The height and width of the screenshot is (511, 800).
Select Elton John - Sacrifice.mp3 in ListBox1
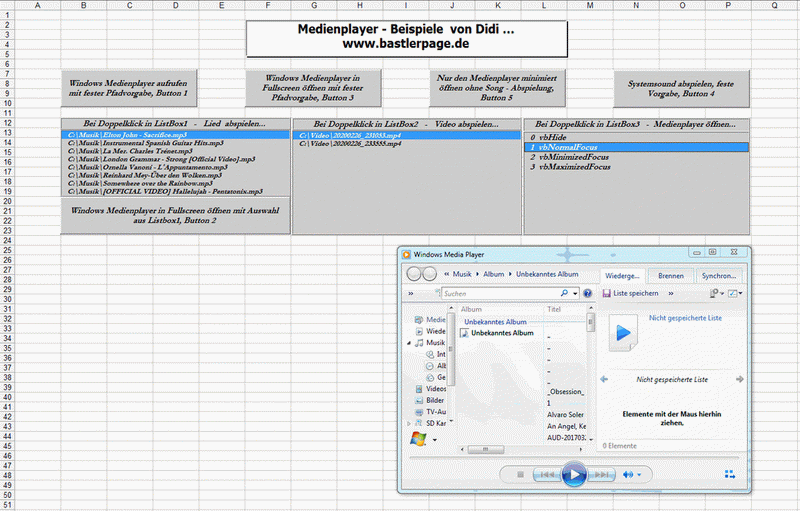coord(176,135)
